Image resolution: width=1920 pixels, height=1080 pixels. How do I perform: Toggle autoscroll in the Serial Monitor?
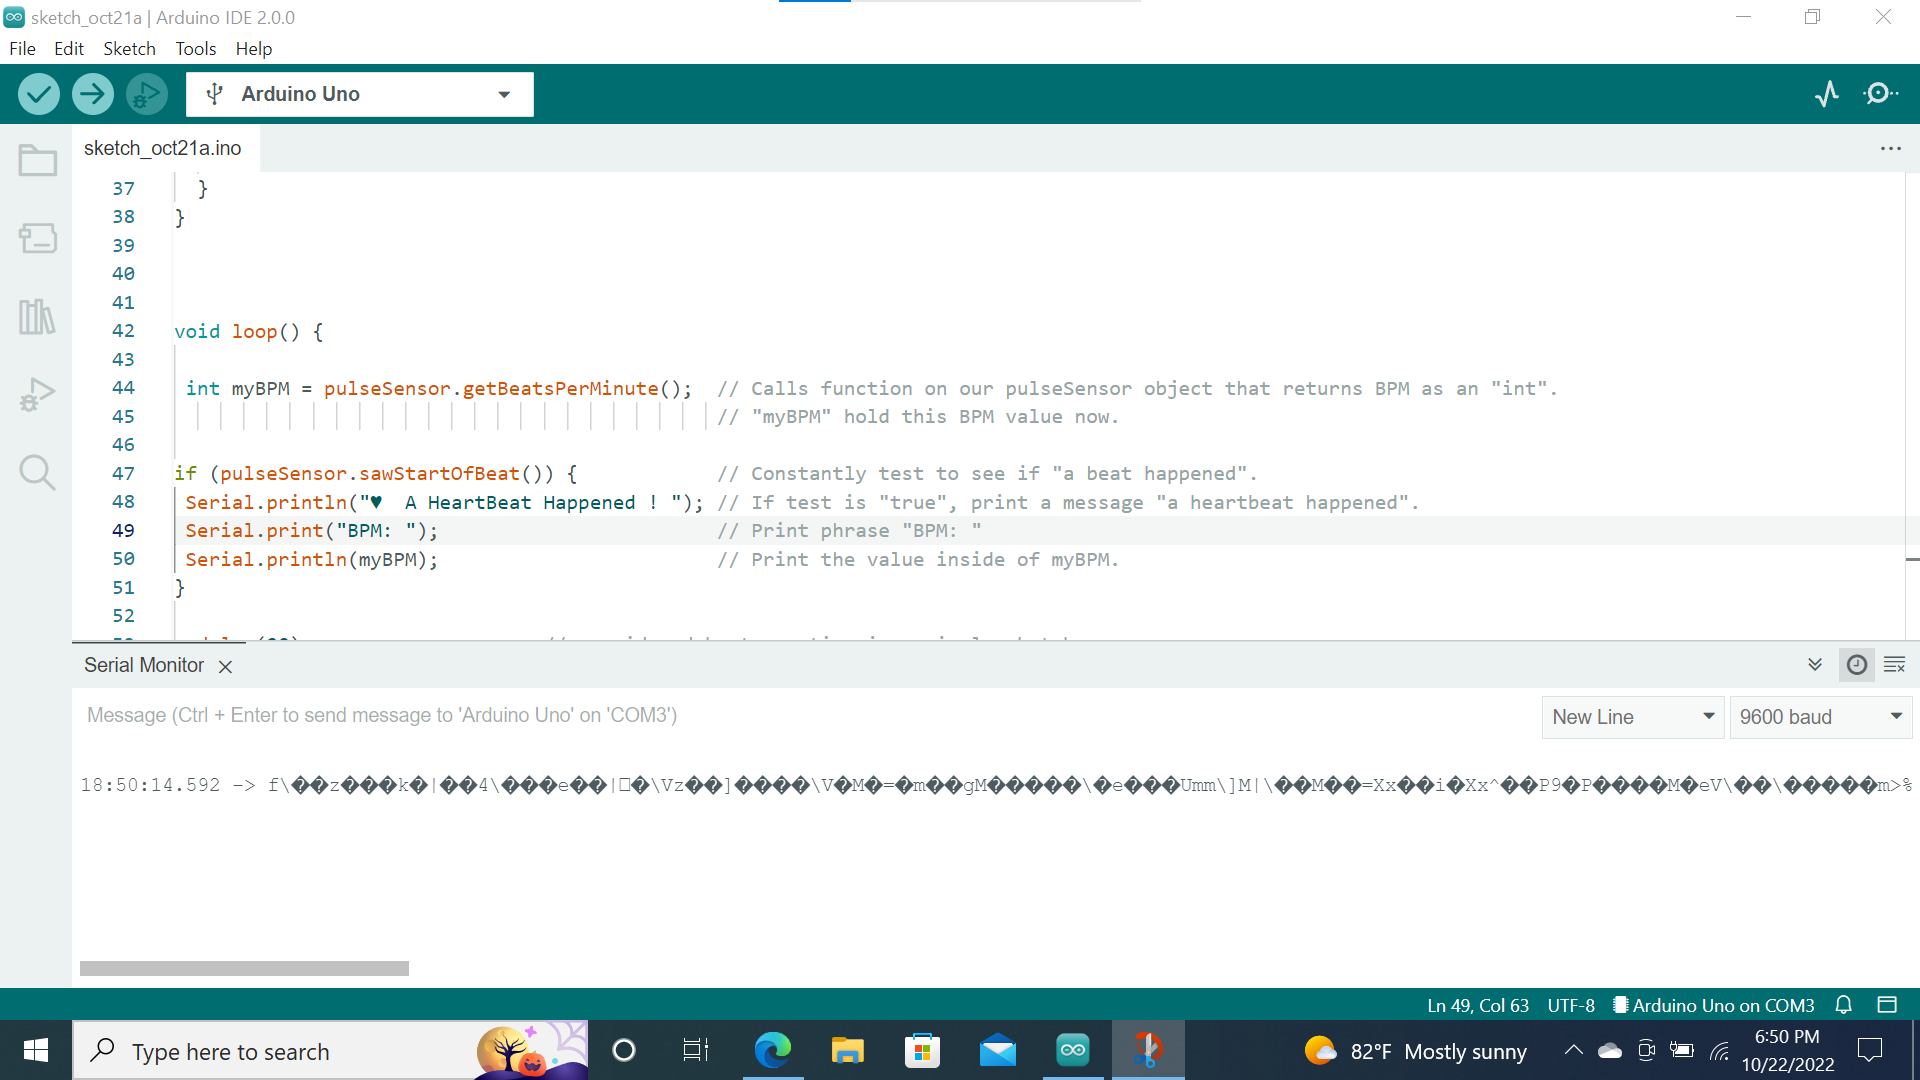tap(1815, 664)
